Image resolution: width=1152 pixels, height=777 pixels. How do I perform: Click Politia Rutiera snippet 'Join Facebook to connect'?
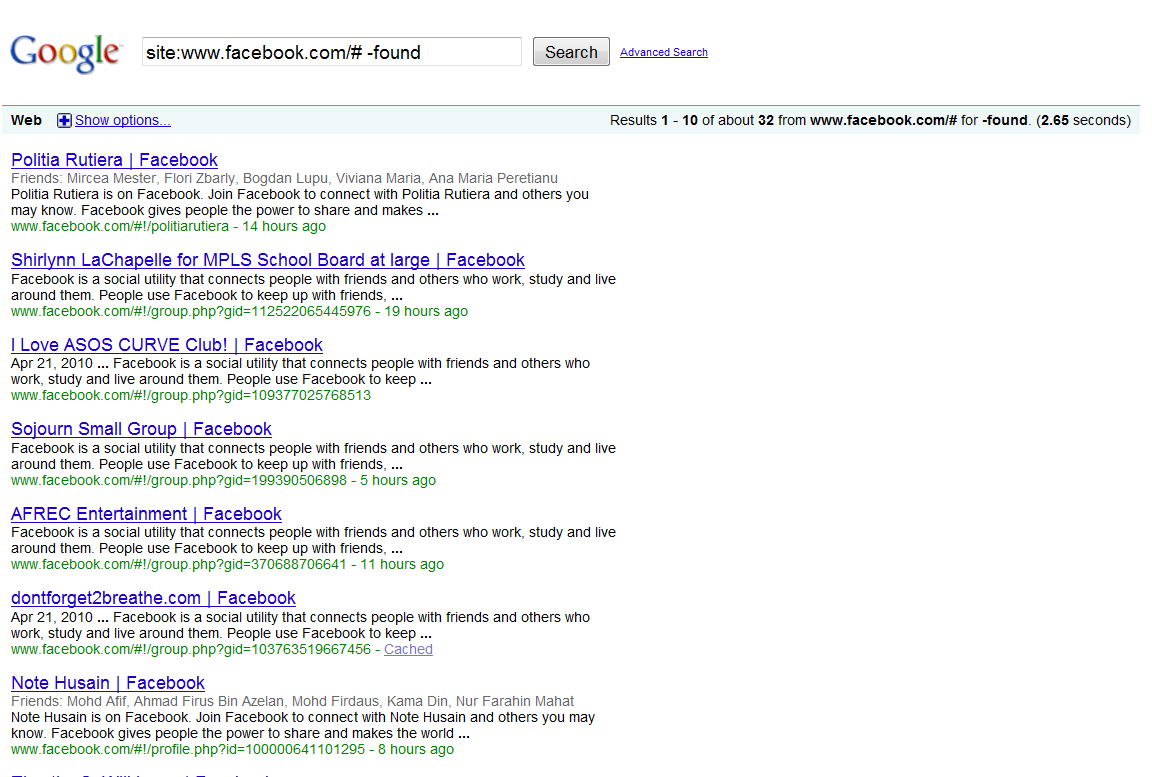coord(300,203)
